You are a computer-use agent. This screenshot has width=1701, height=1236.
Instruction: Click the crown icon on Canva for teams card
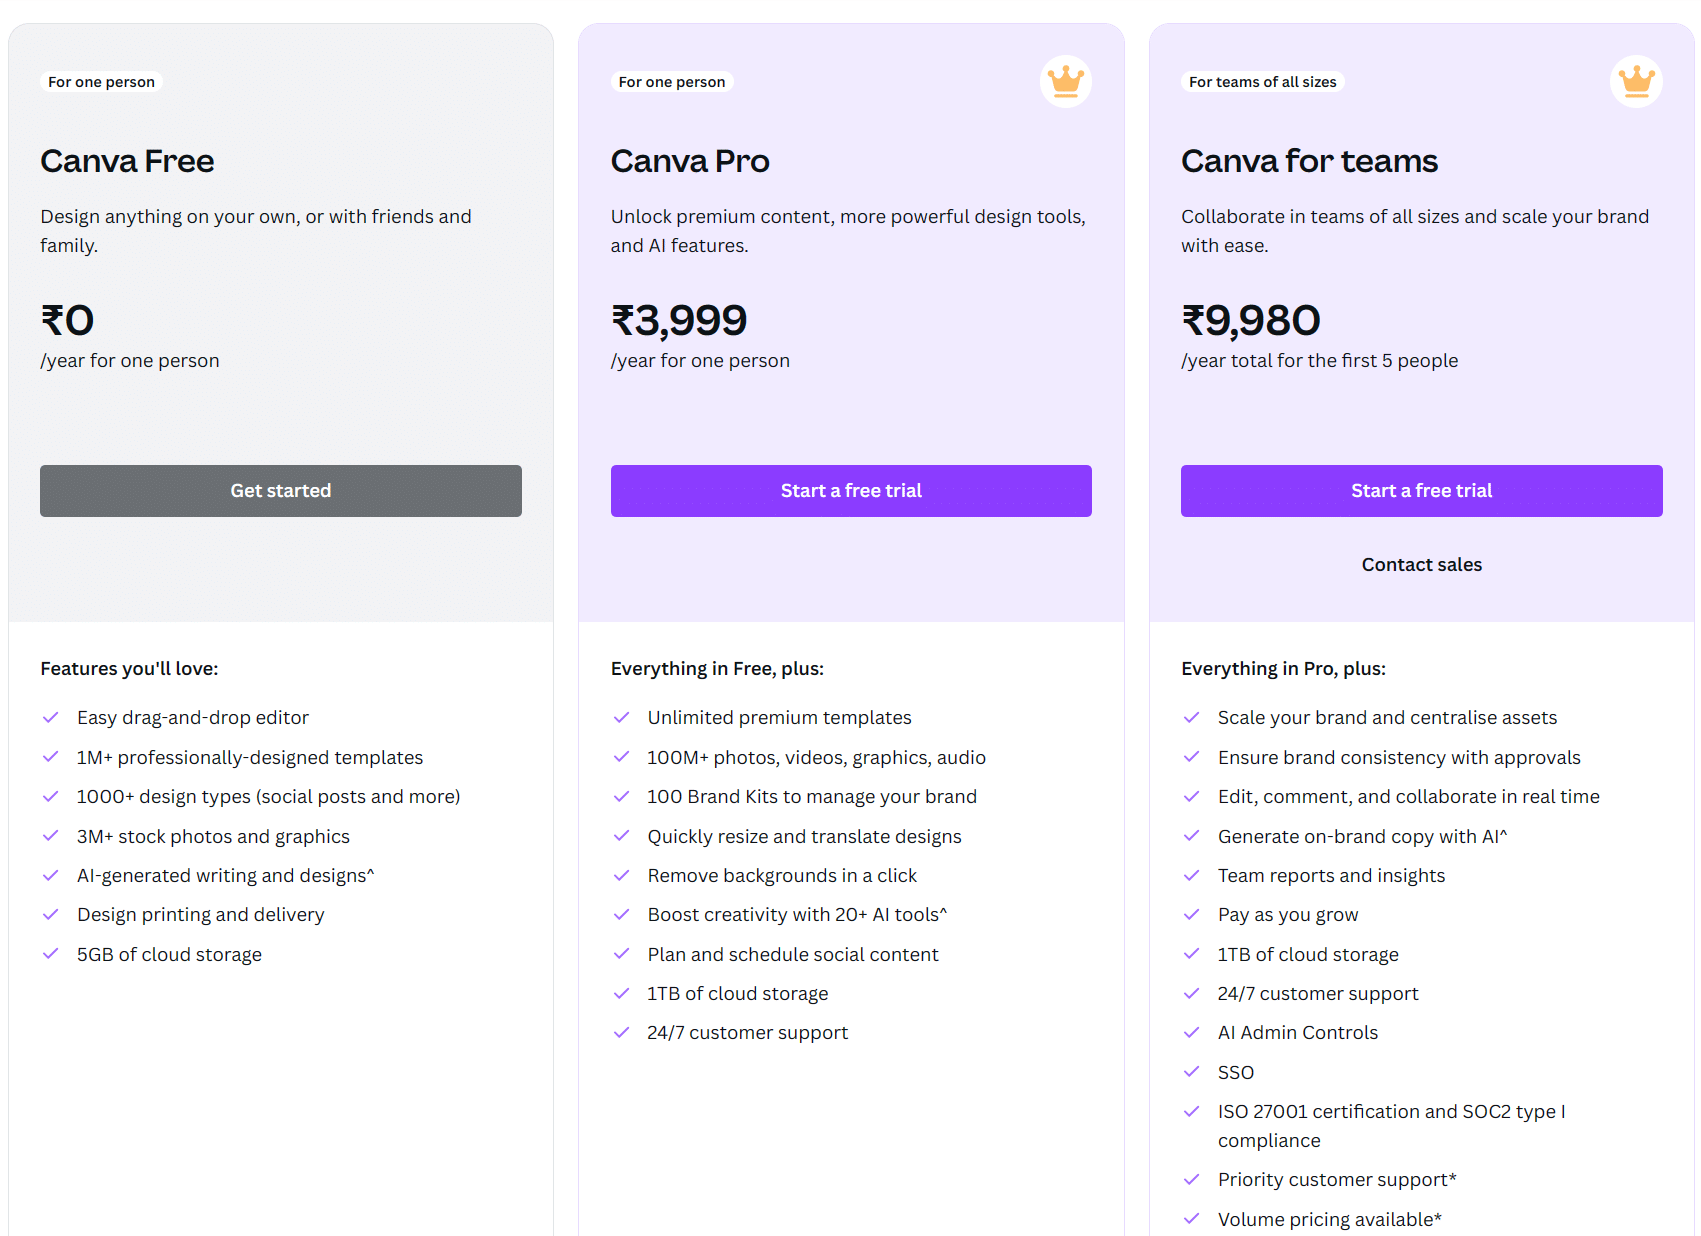1636,82
